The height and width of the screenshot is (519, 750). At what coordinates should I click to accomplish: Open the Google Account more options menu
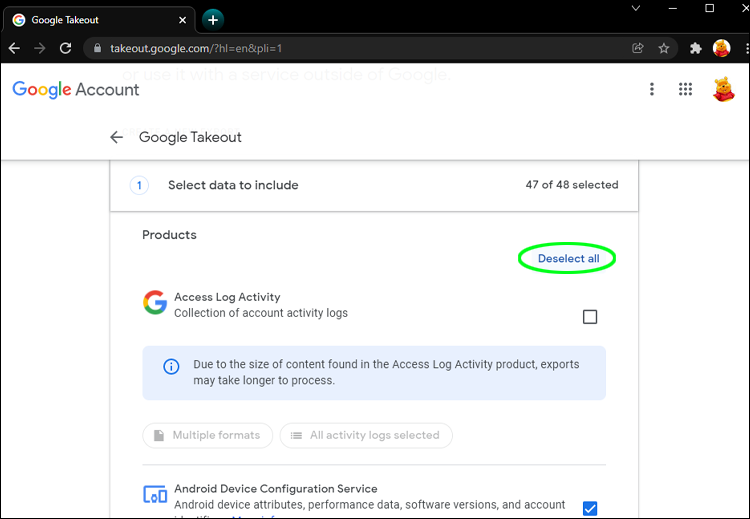pos(652,89)
